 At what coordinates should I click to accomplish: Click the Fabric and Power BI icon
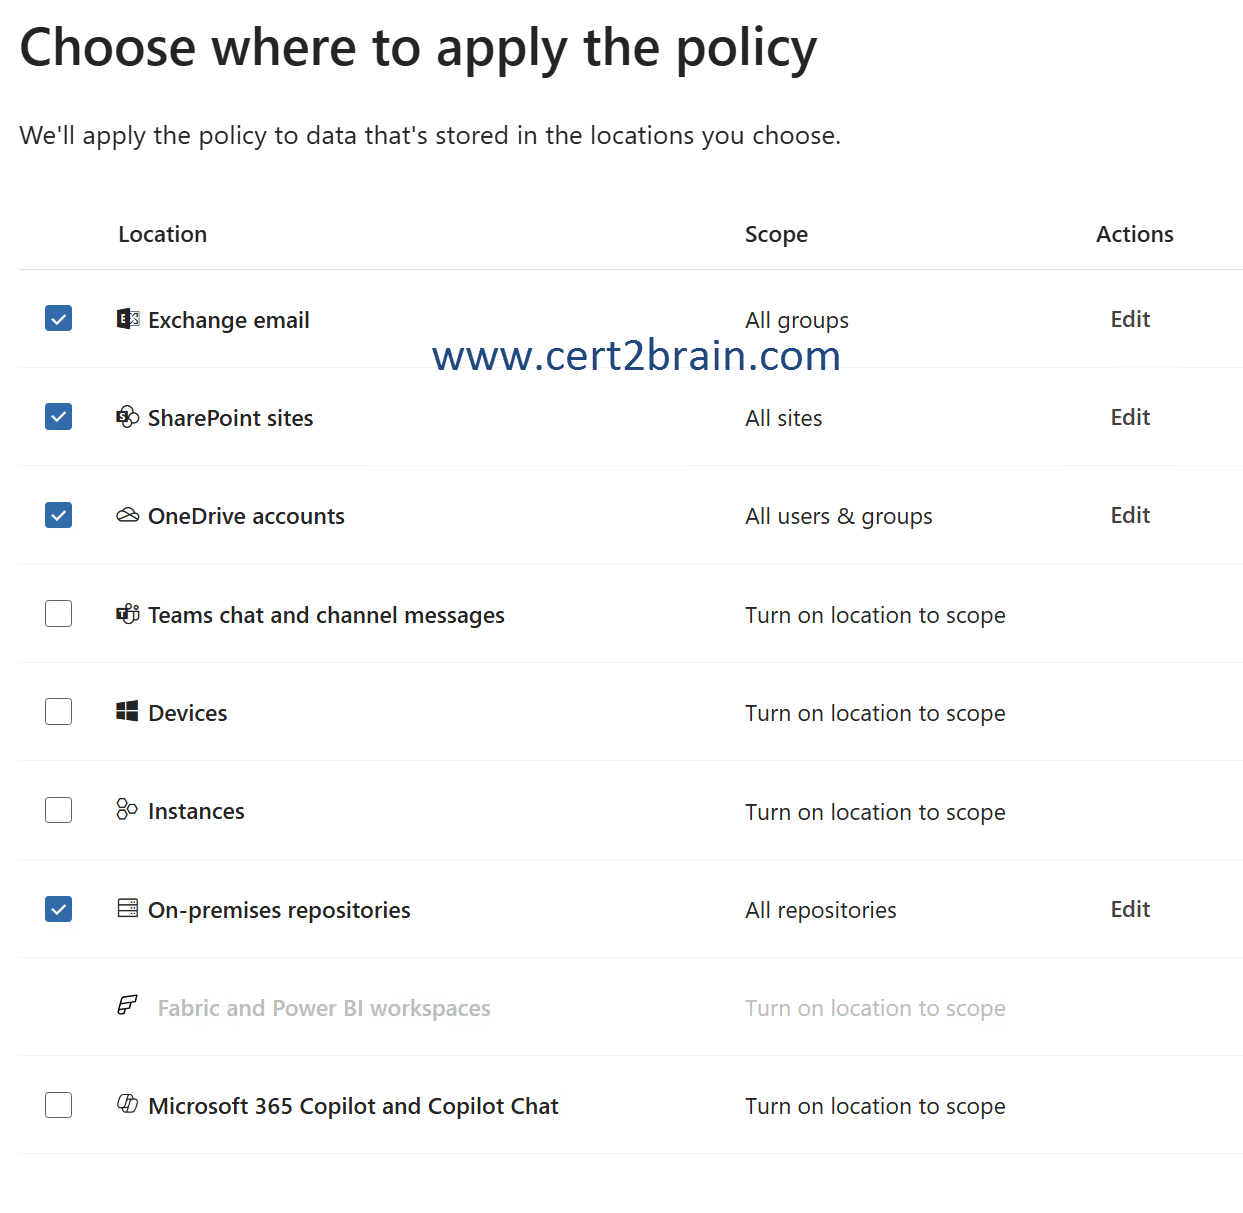pyautogui.click(x=127, y=1005)
